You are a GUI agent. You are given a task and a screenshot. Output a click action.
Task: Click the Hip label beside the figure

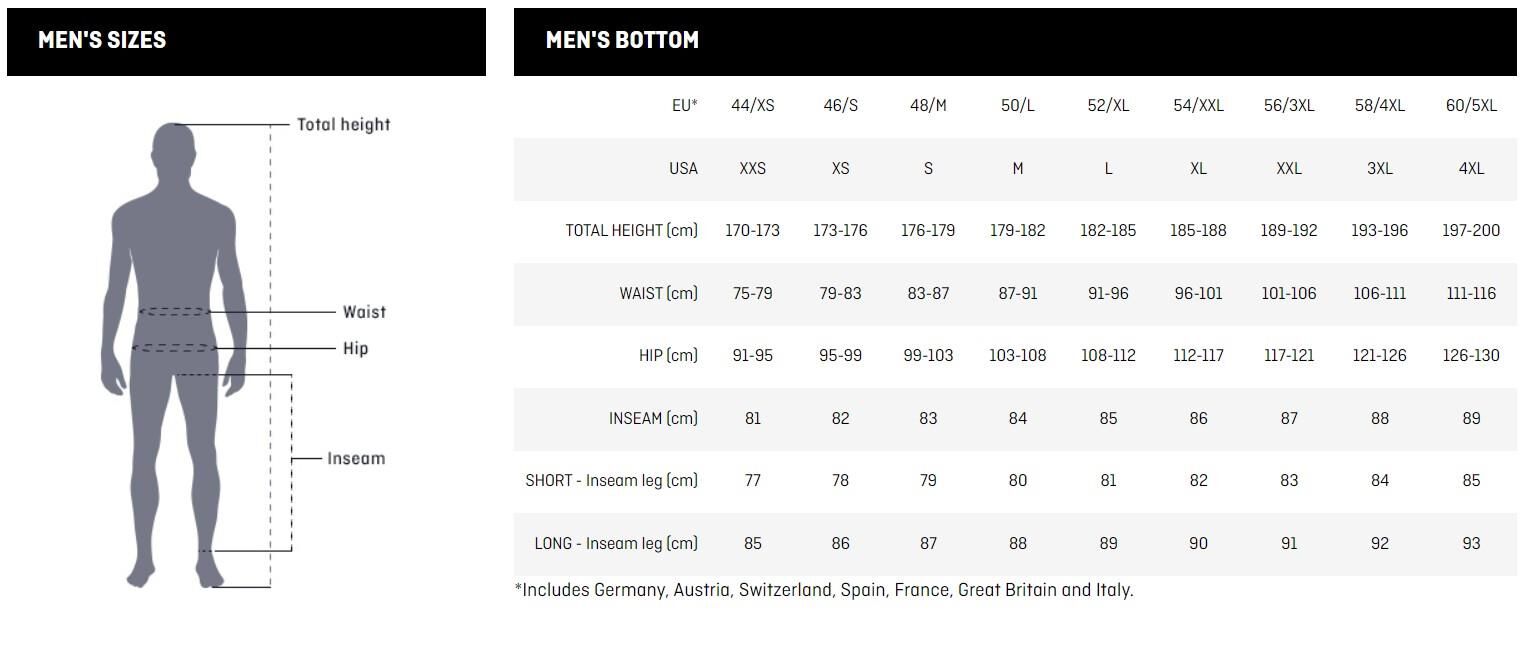coord(355,349)
